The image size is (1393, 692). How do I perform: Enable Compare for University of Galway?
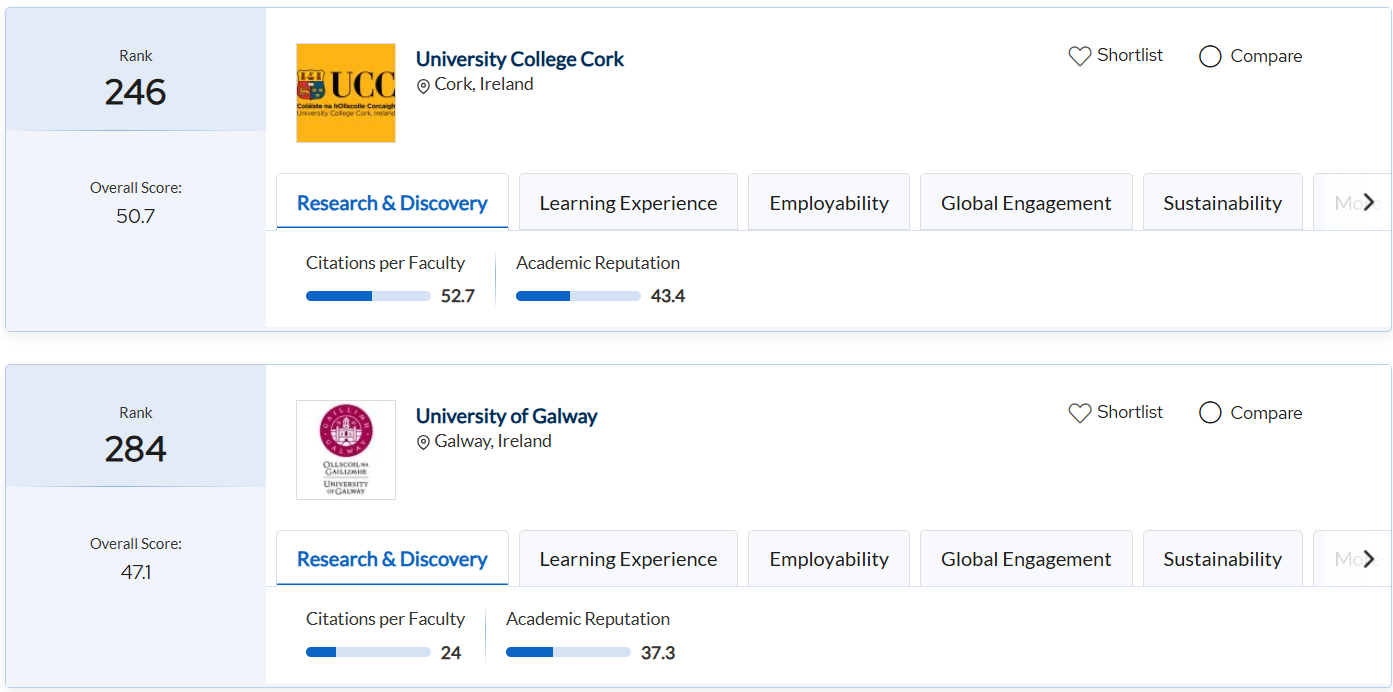1210,413
